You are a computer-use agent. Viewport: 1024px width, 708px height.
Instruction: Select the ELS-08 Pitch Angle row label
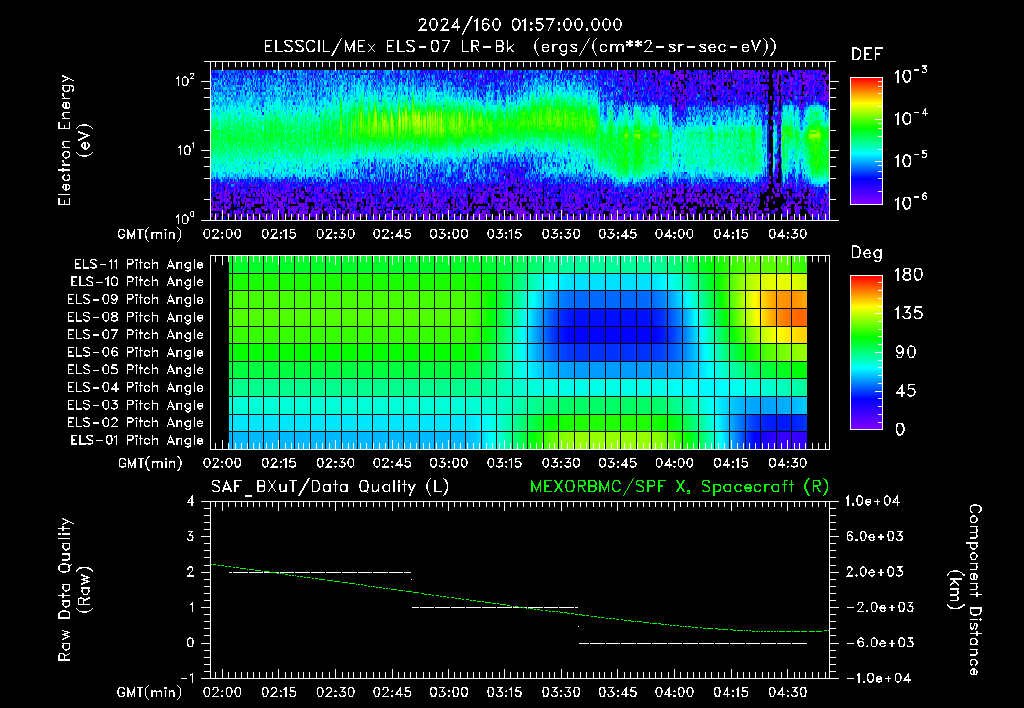(x=136, y=317)
